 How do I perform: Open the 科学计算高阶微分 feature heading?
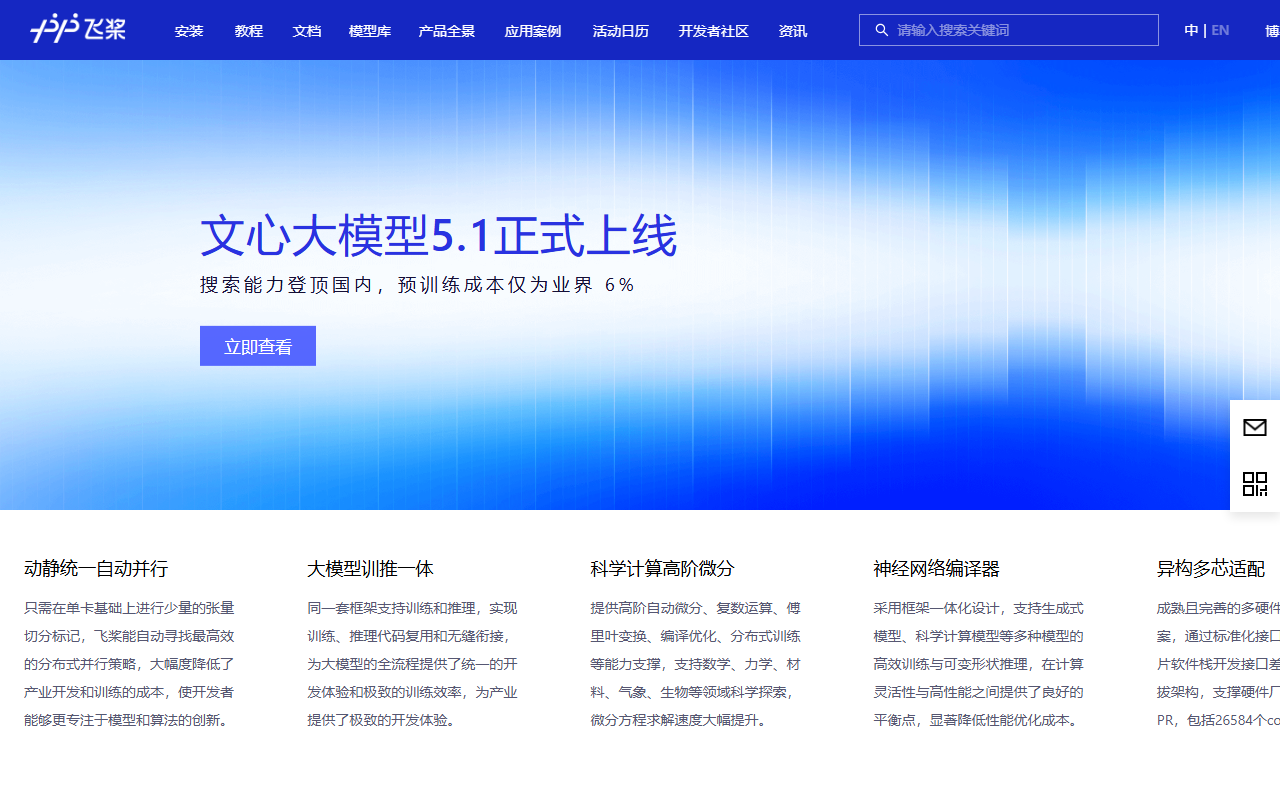point(662,569)
